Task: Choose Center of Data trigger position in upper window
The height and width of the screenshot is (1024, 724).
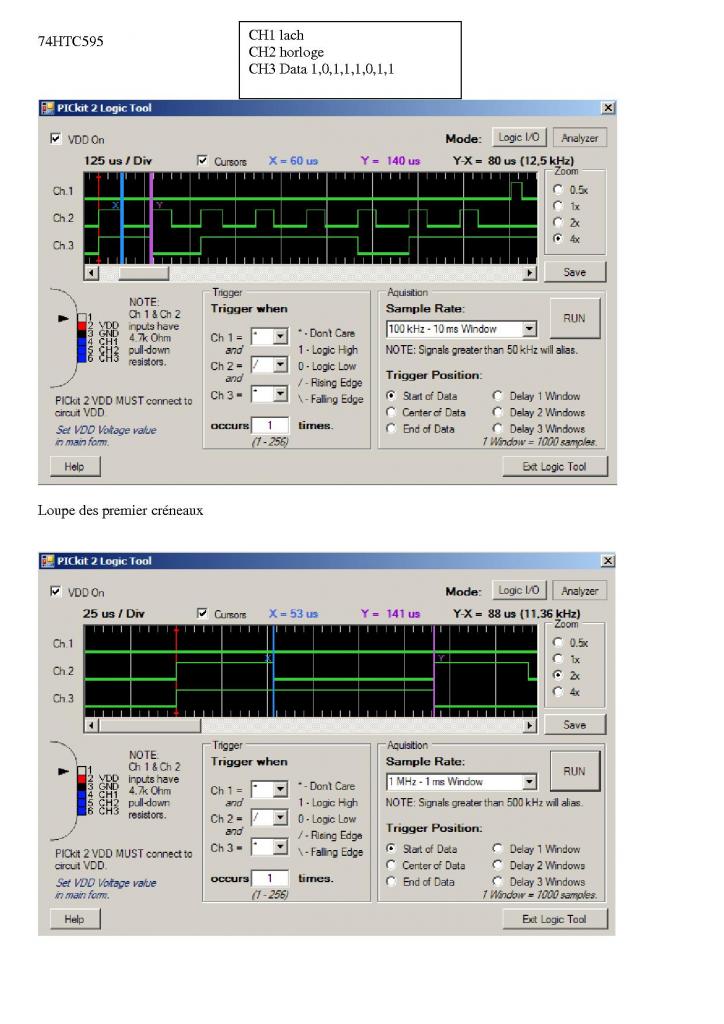Action: coord(391,412)
